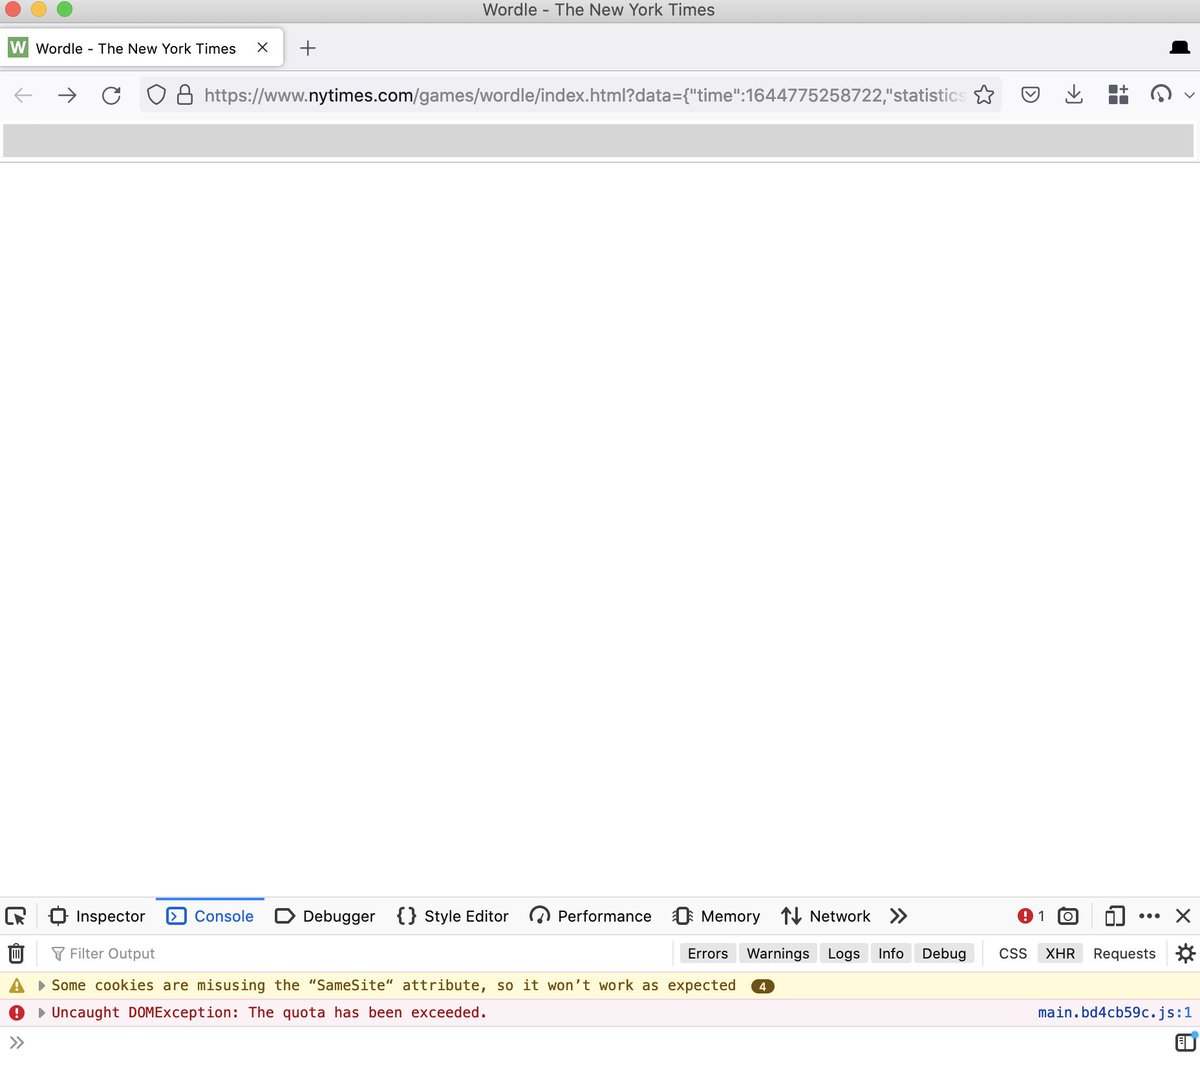
Task: Bookmark this page with the star icon
Action: [984, 95]
